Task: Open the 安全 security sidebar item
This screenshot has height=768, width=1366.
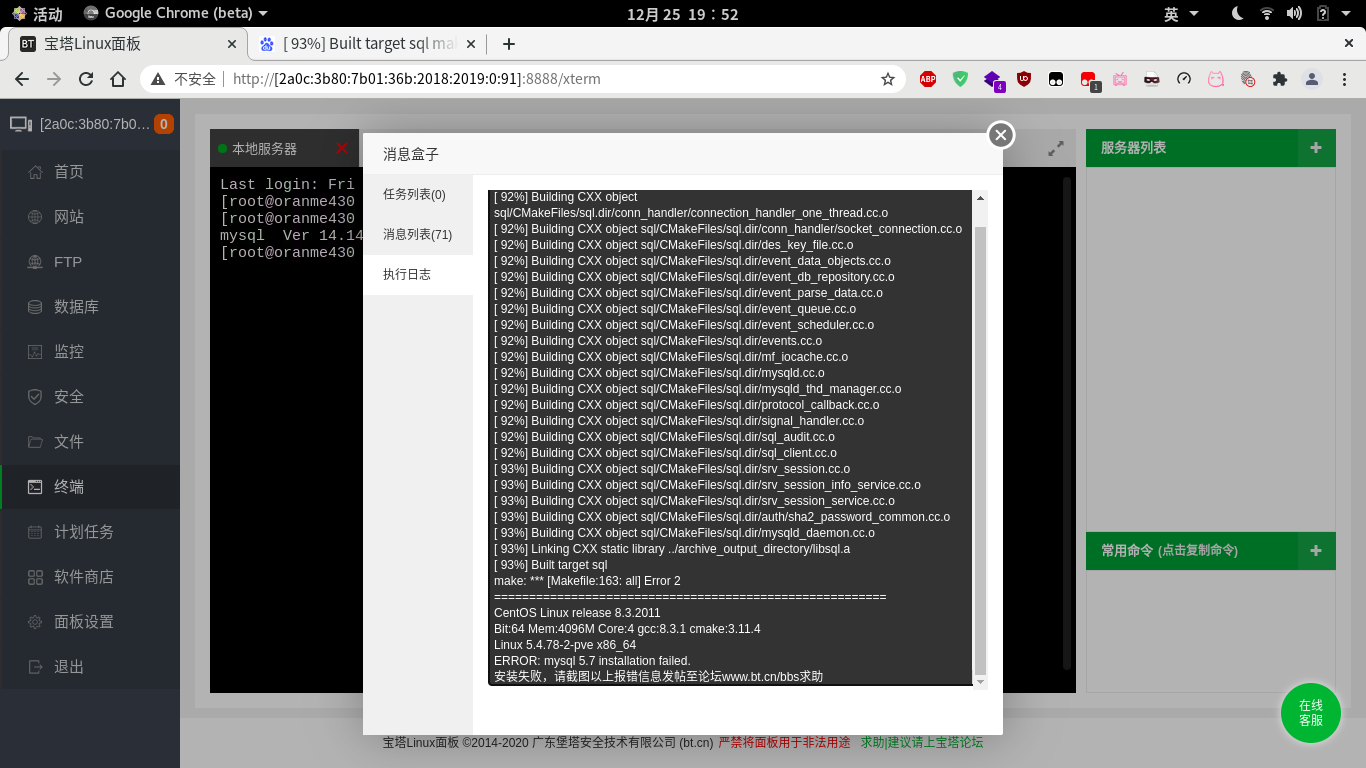Action: click(x=90, y=397)
